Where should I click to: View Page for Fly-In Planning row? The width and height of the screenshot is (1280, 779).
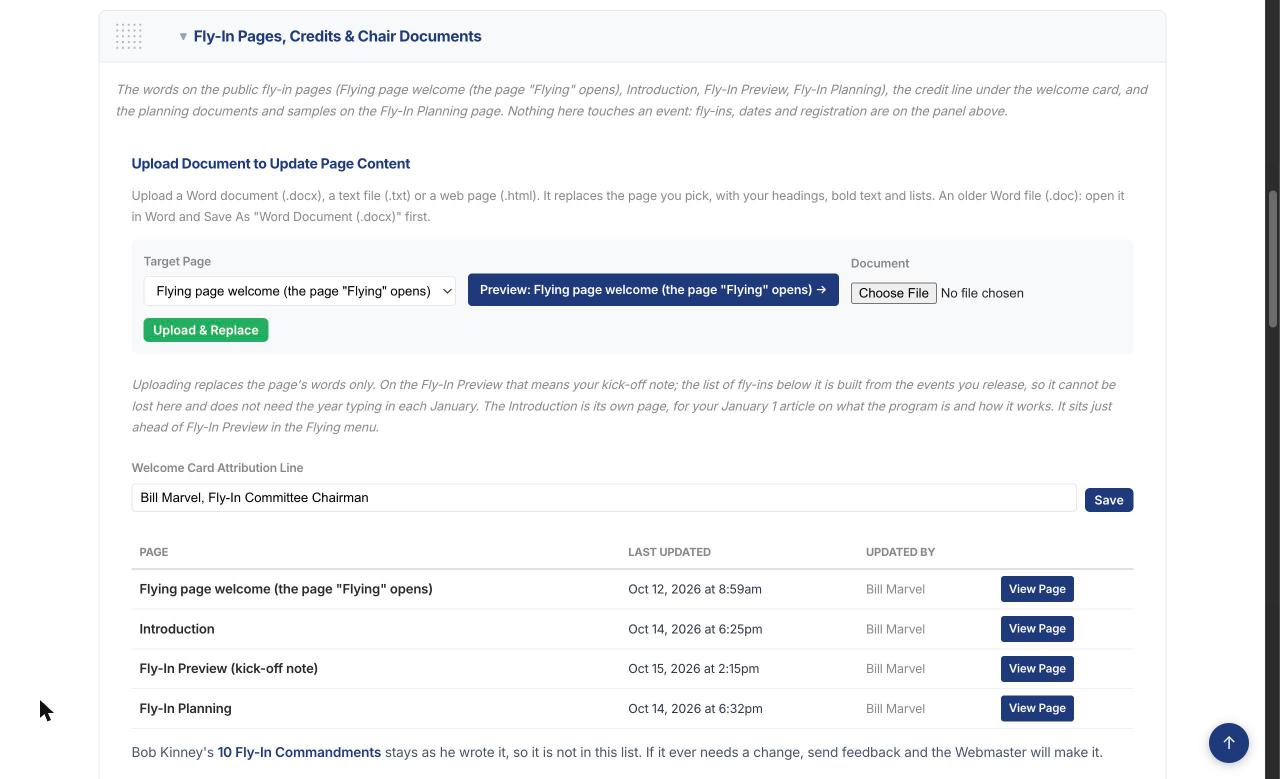(x=1037, y=709)
